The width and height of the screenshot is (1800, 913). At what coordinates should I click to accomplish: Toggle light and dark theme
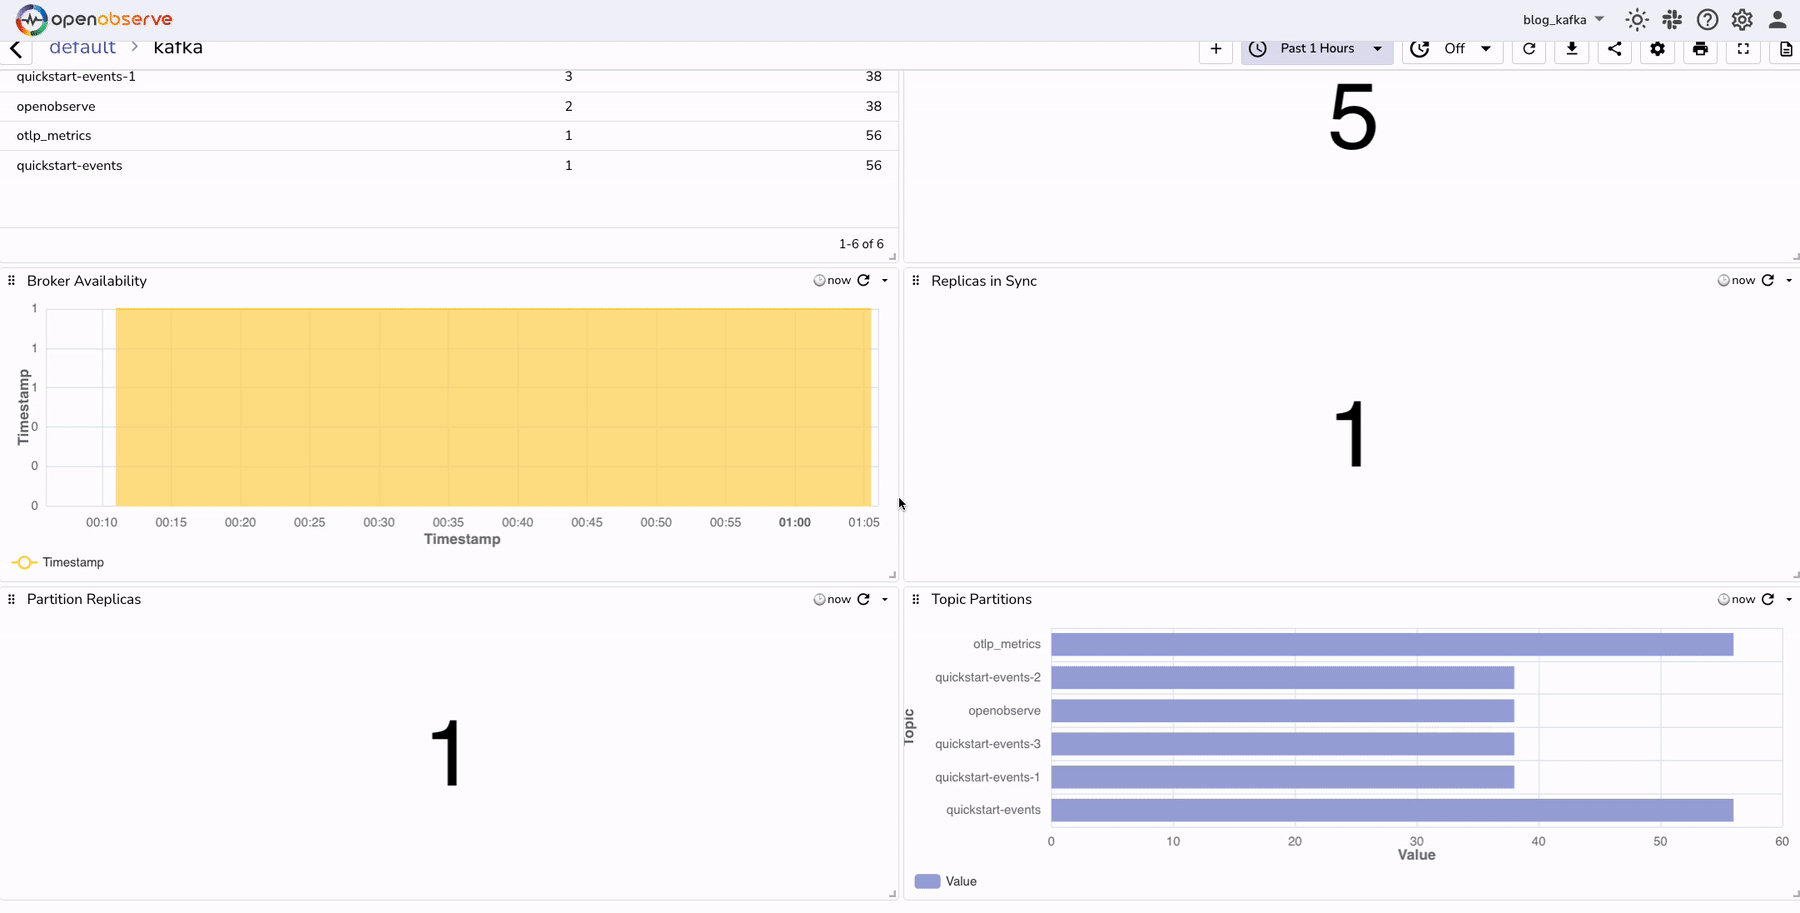point(1637,19)
